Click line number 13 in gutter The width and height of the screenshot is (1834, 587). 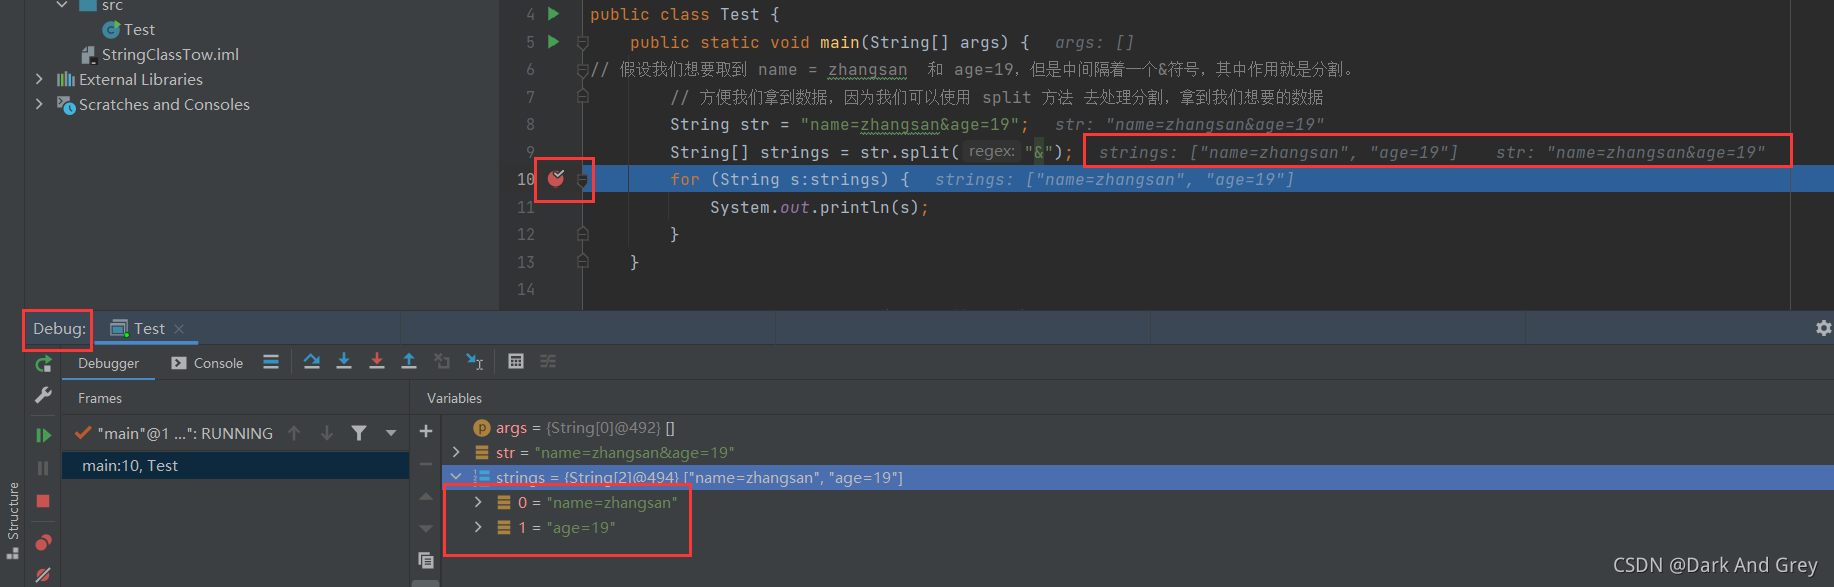coord(525,262)
